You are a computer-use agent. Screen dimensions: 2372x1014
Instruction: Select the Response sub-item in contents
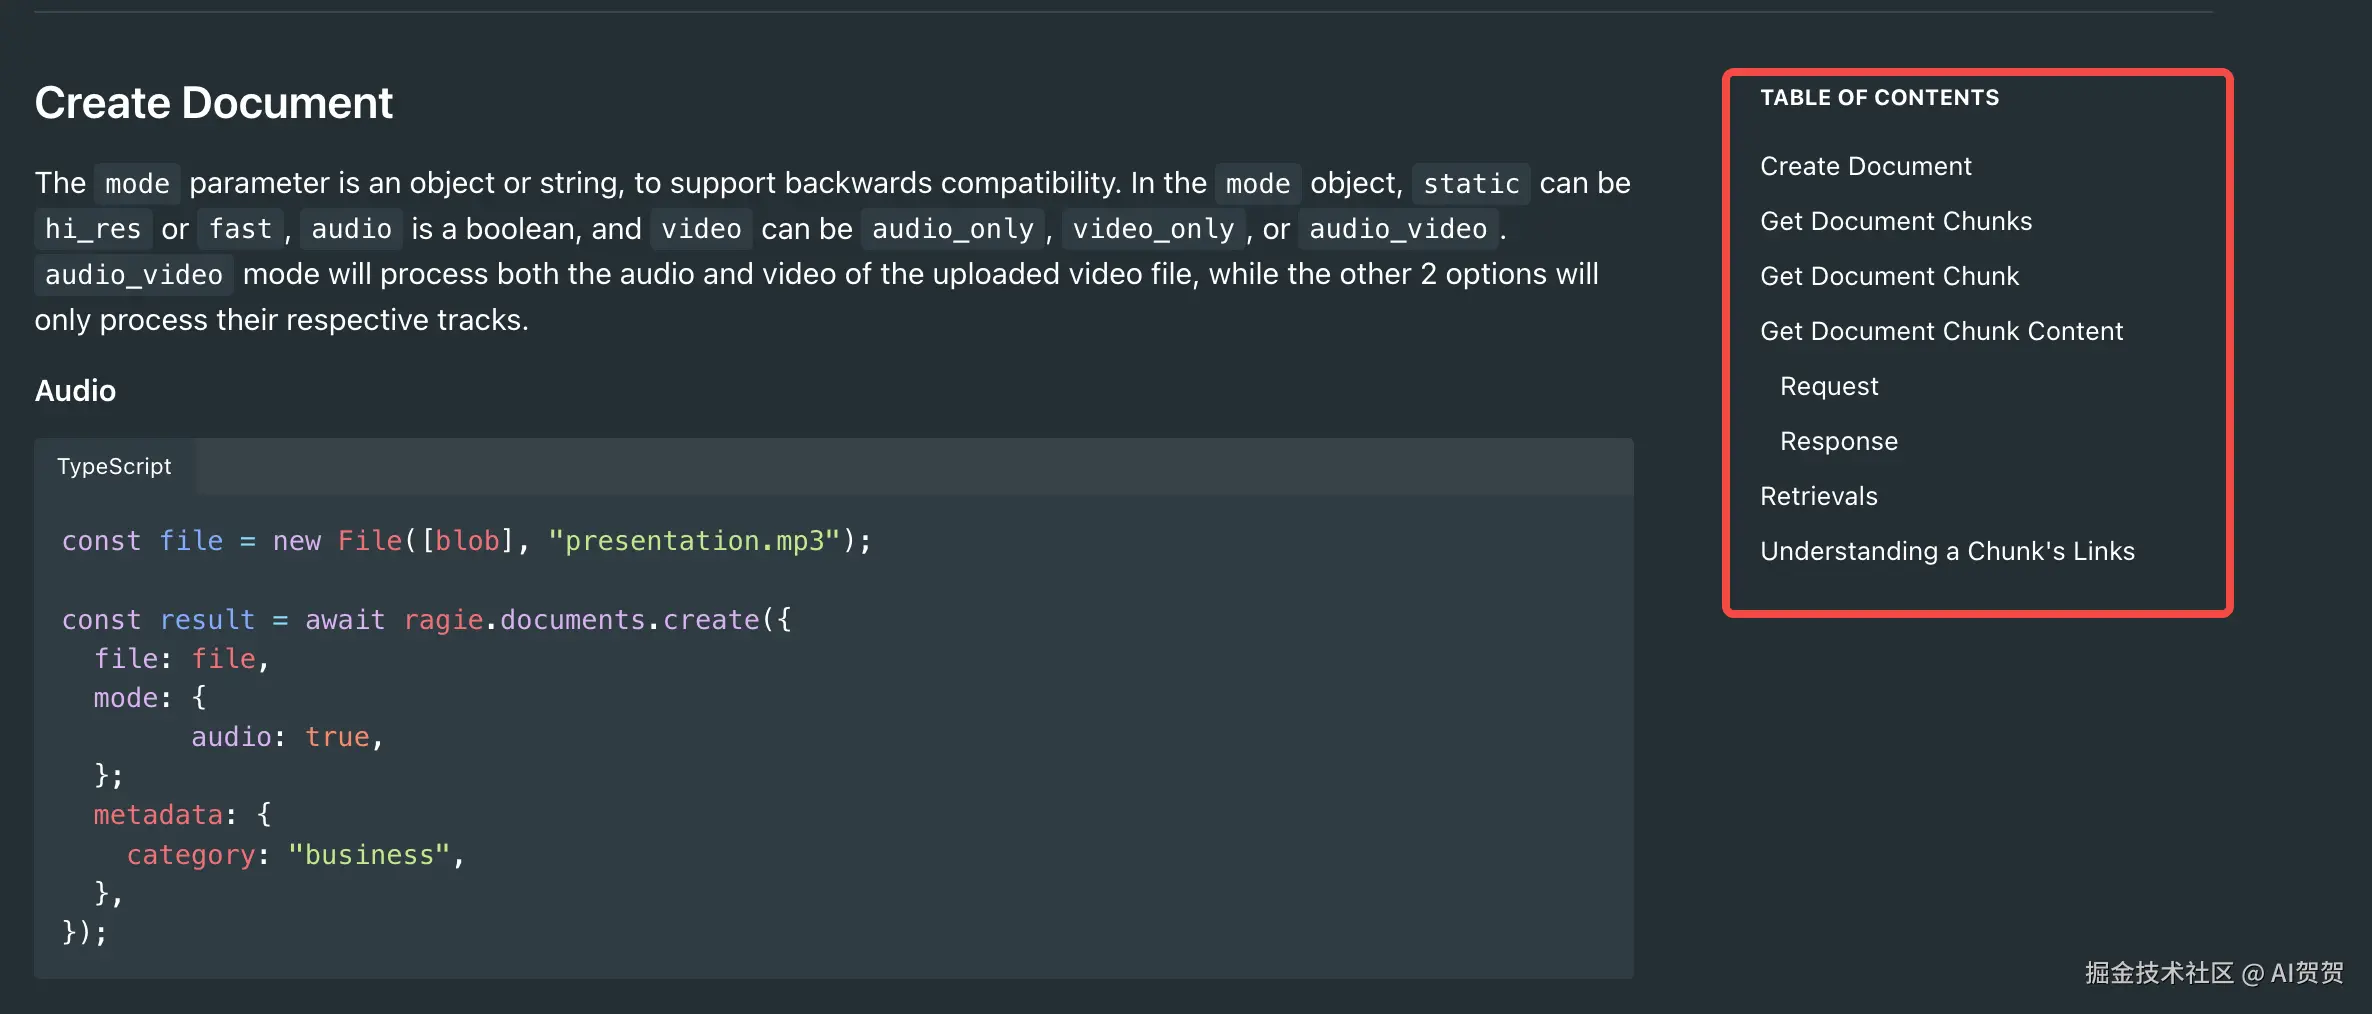[x=1838, y=441]
